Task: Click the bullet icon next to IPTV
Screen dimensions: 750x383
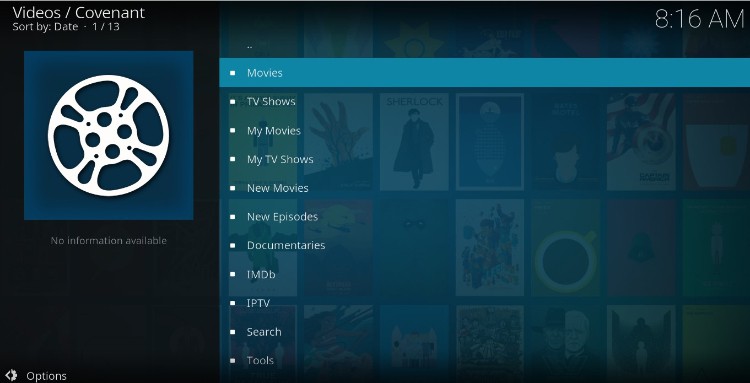Action: (232, 303)
